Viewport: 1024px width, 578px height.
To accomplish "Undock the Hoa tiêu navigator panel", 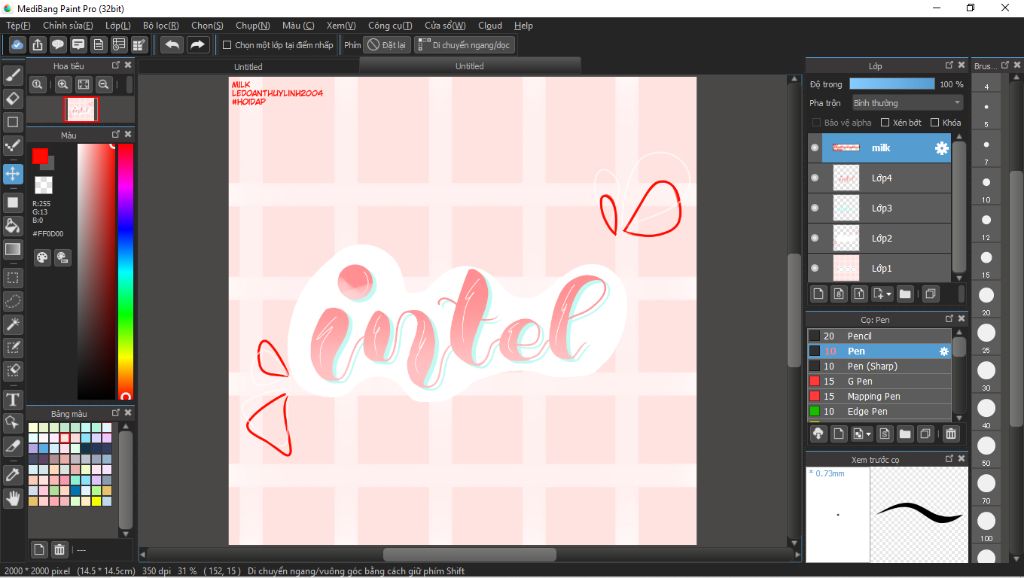I will click(x=116, y=65).
